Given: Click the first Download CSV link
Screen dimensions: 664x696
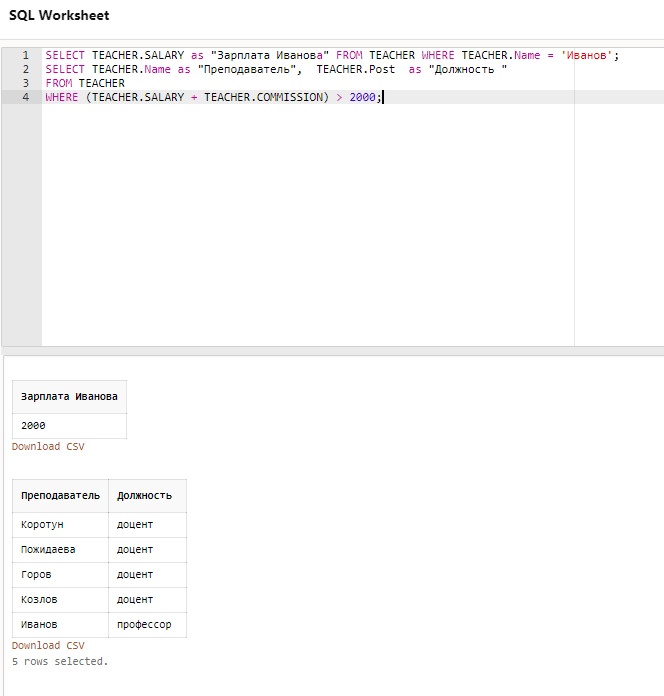Looking at the screenshot, I should pos(48,447).
